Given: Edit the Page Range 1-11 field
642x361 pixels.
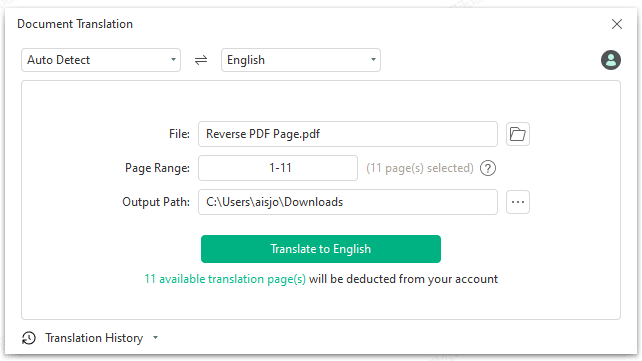Looking at the screenshot, I should coord(278,168).
